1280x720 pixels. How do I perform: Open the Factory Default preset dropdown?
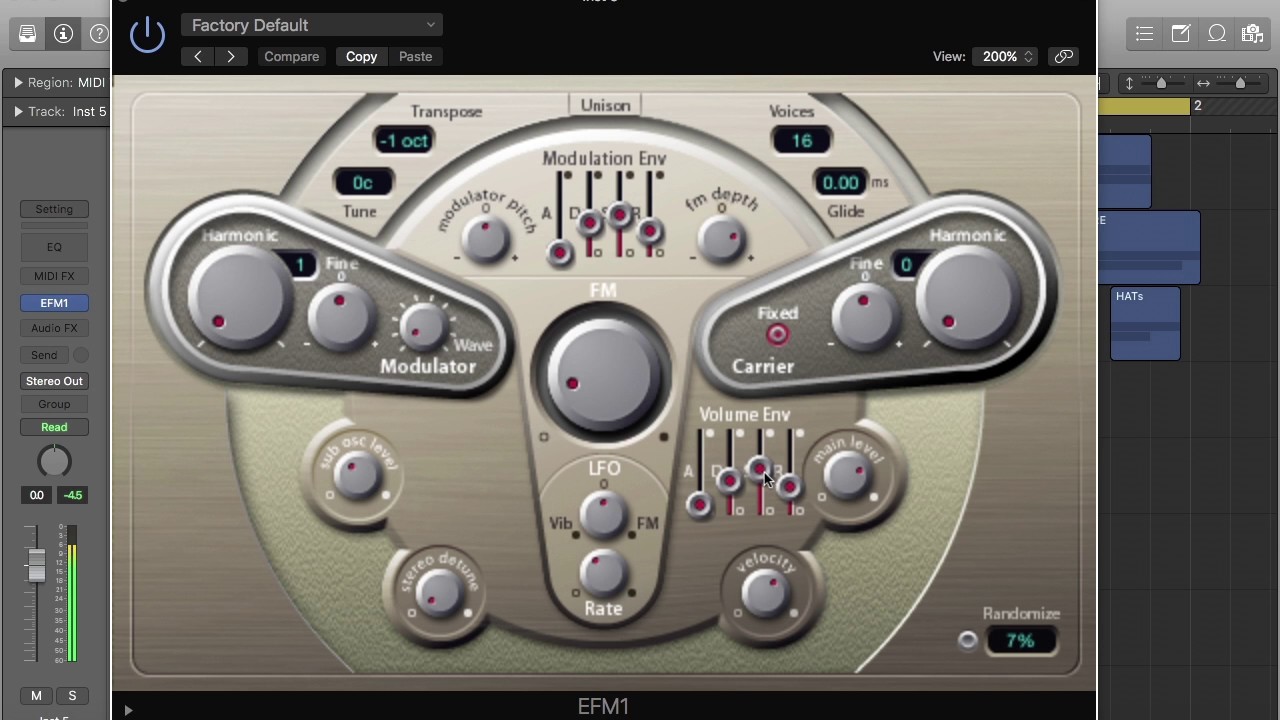[x=312, y=25]
